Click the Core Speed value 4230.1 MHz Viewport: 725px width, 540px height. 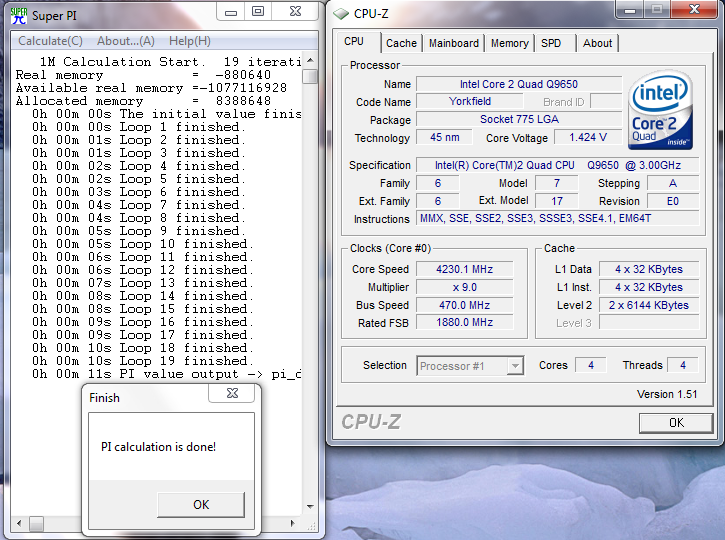click(465, 269)
